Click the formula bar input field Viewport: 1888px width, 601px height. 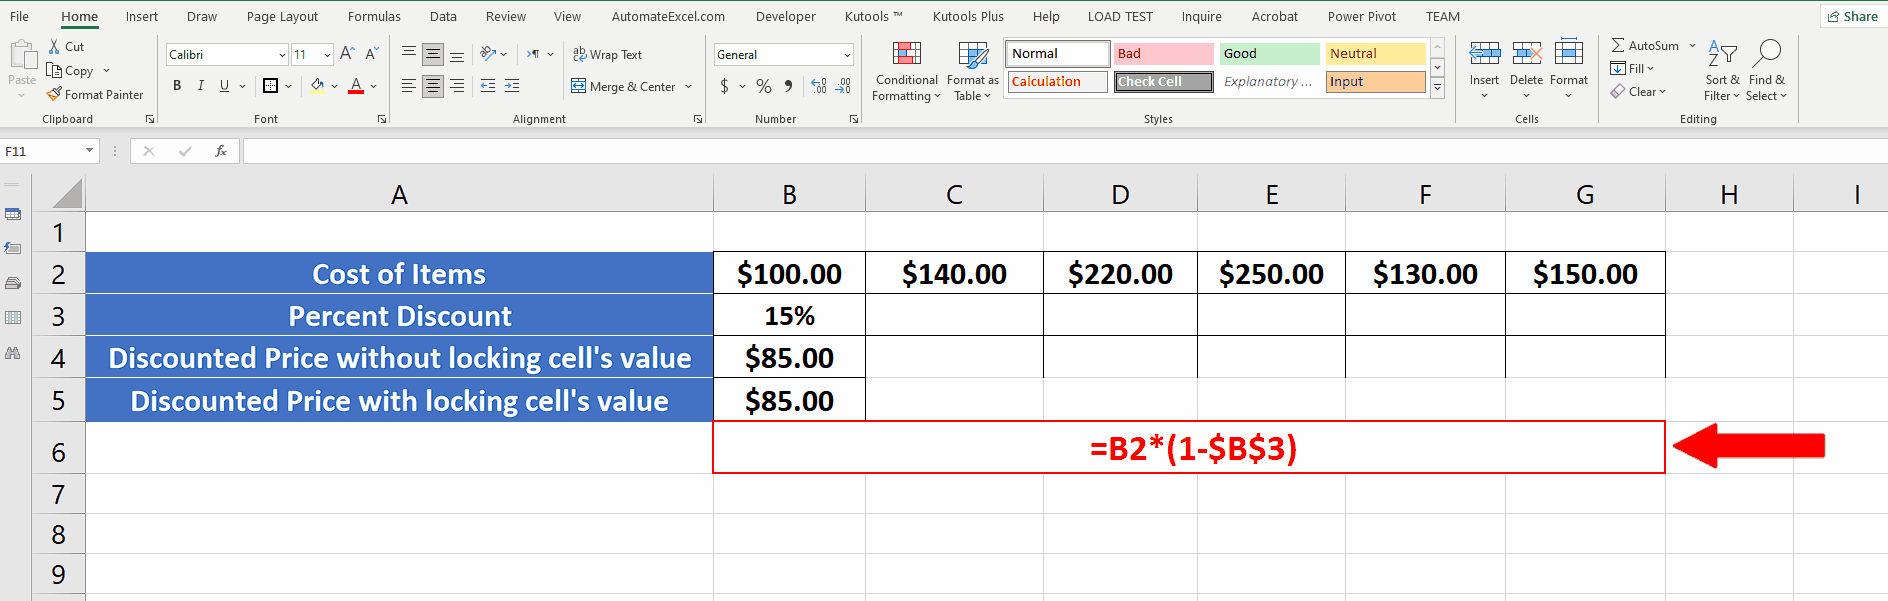coord(1064,151)
